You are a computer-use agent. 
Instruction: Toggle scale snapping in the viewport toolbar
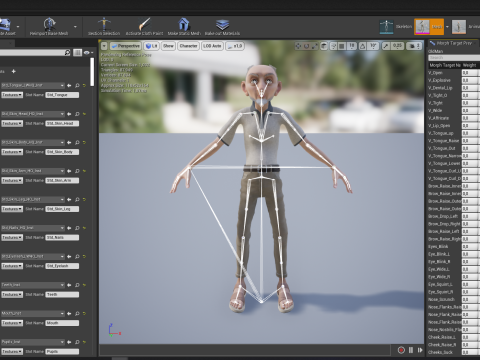coord(386,46)
